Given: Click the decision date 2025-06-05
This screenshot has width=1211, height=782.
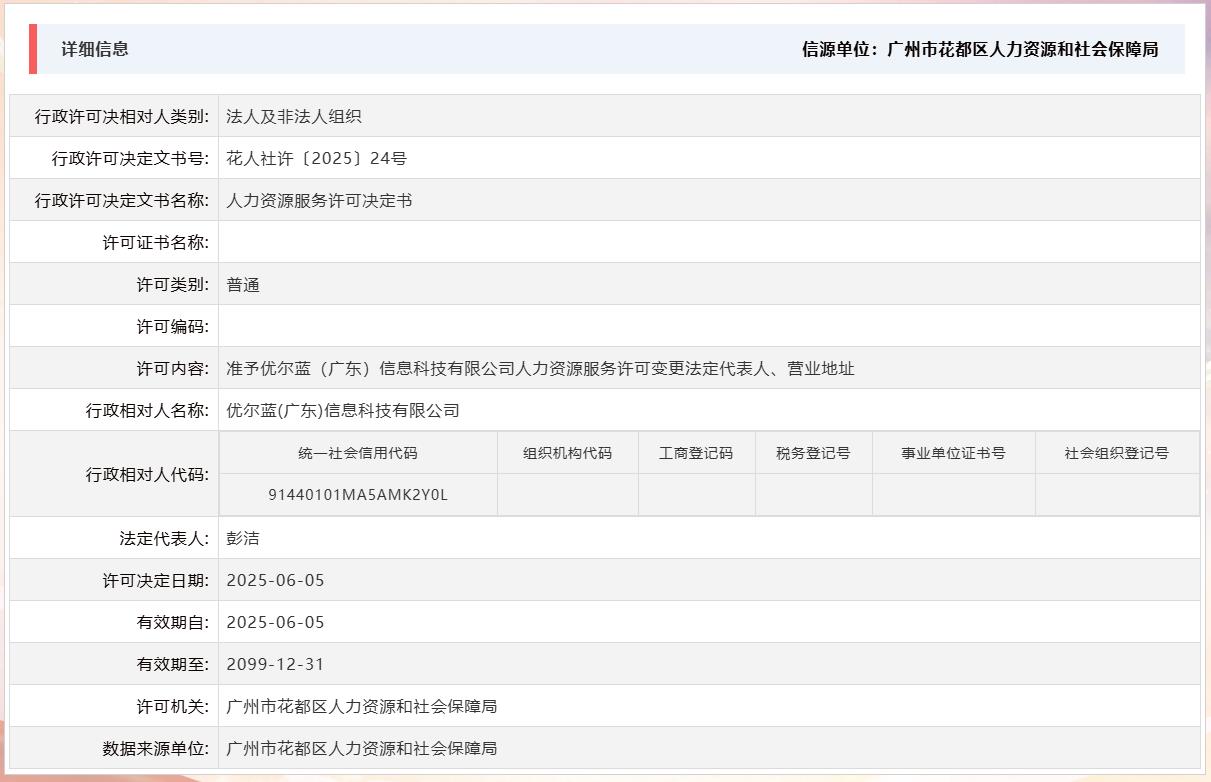Looking at the screenshot, I should [x=277, y=579].
